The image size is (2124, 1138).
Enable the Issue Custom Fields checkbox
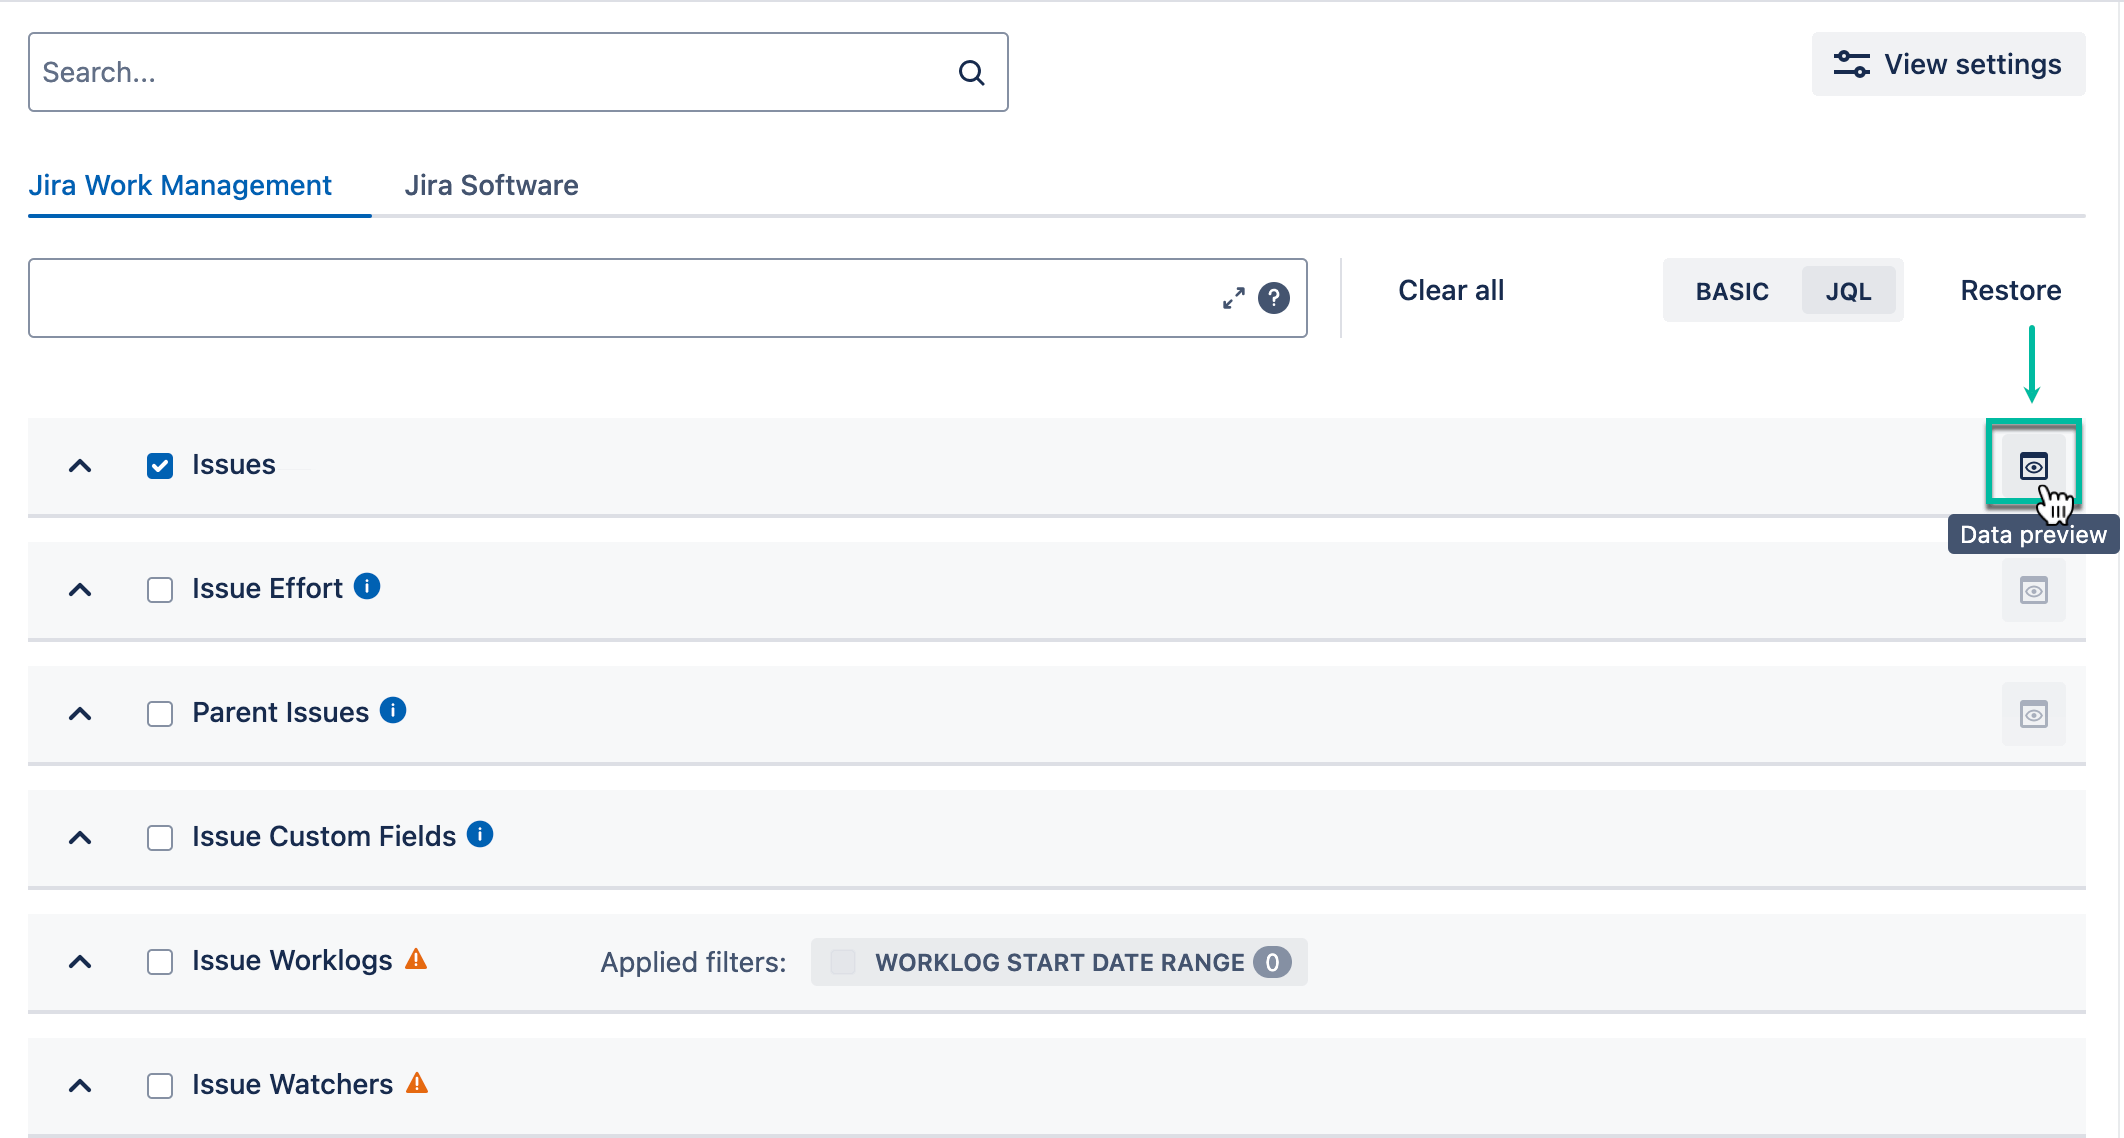pyautogui.click(x=159, y=838)
